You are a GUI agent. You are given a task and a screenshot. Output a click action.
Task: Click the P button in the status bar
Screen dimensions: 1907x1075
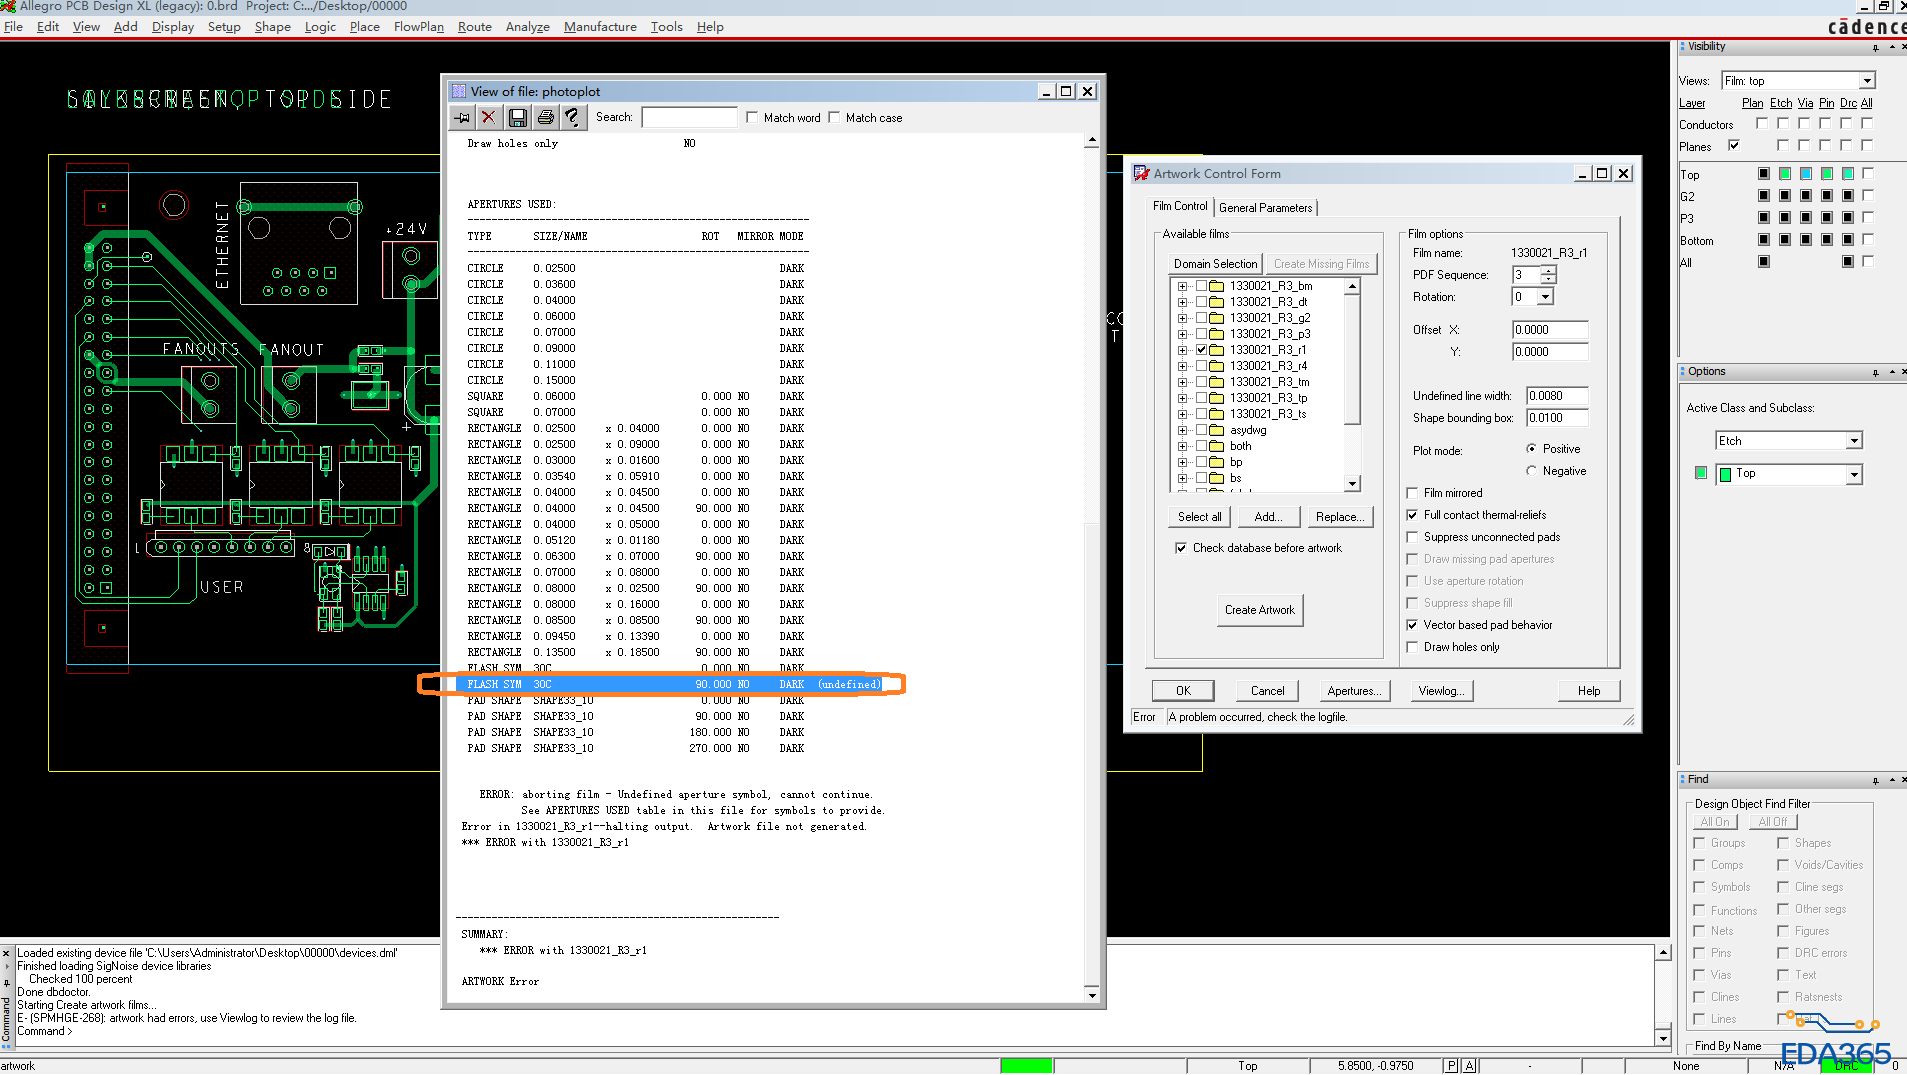(1451, 1066)
